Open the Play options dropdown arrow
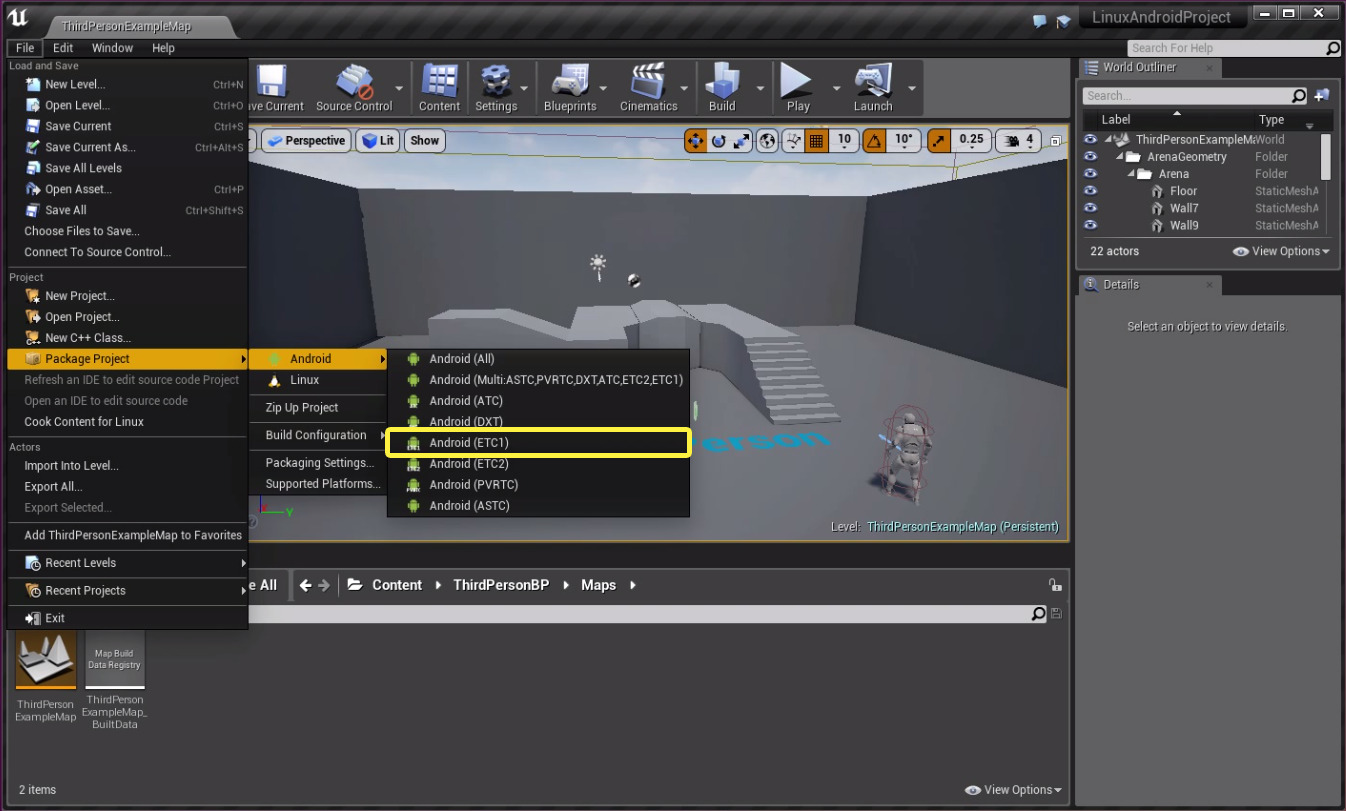 pos(836,88)
